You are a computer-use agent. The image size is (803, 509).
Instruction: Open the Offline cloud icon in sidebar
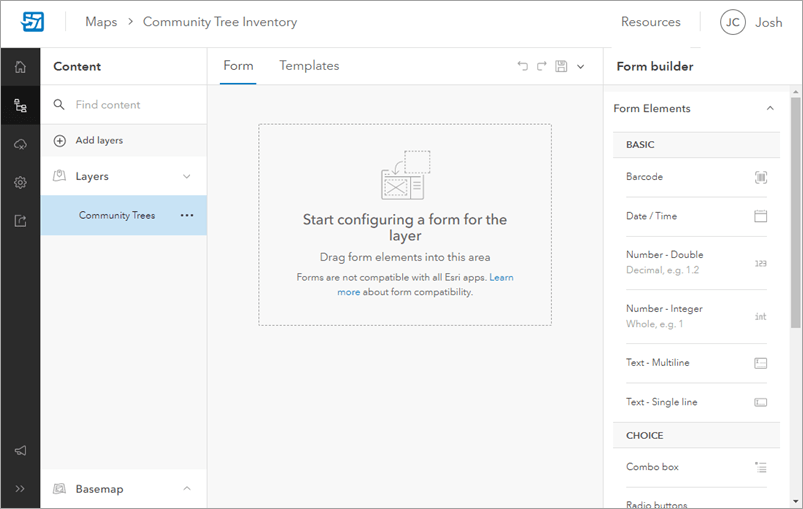coord(20,144)
